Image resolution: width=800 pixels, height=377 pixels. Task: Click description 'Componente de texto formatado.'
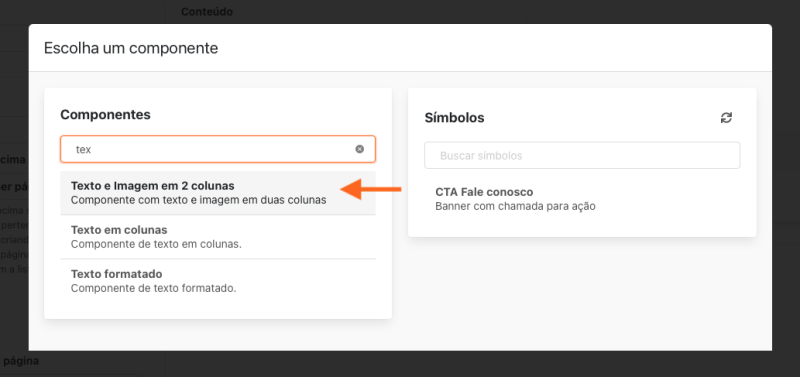coord(154,288)
